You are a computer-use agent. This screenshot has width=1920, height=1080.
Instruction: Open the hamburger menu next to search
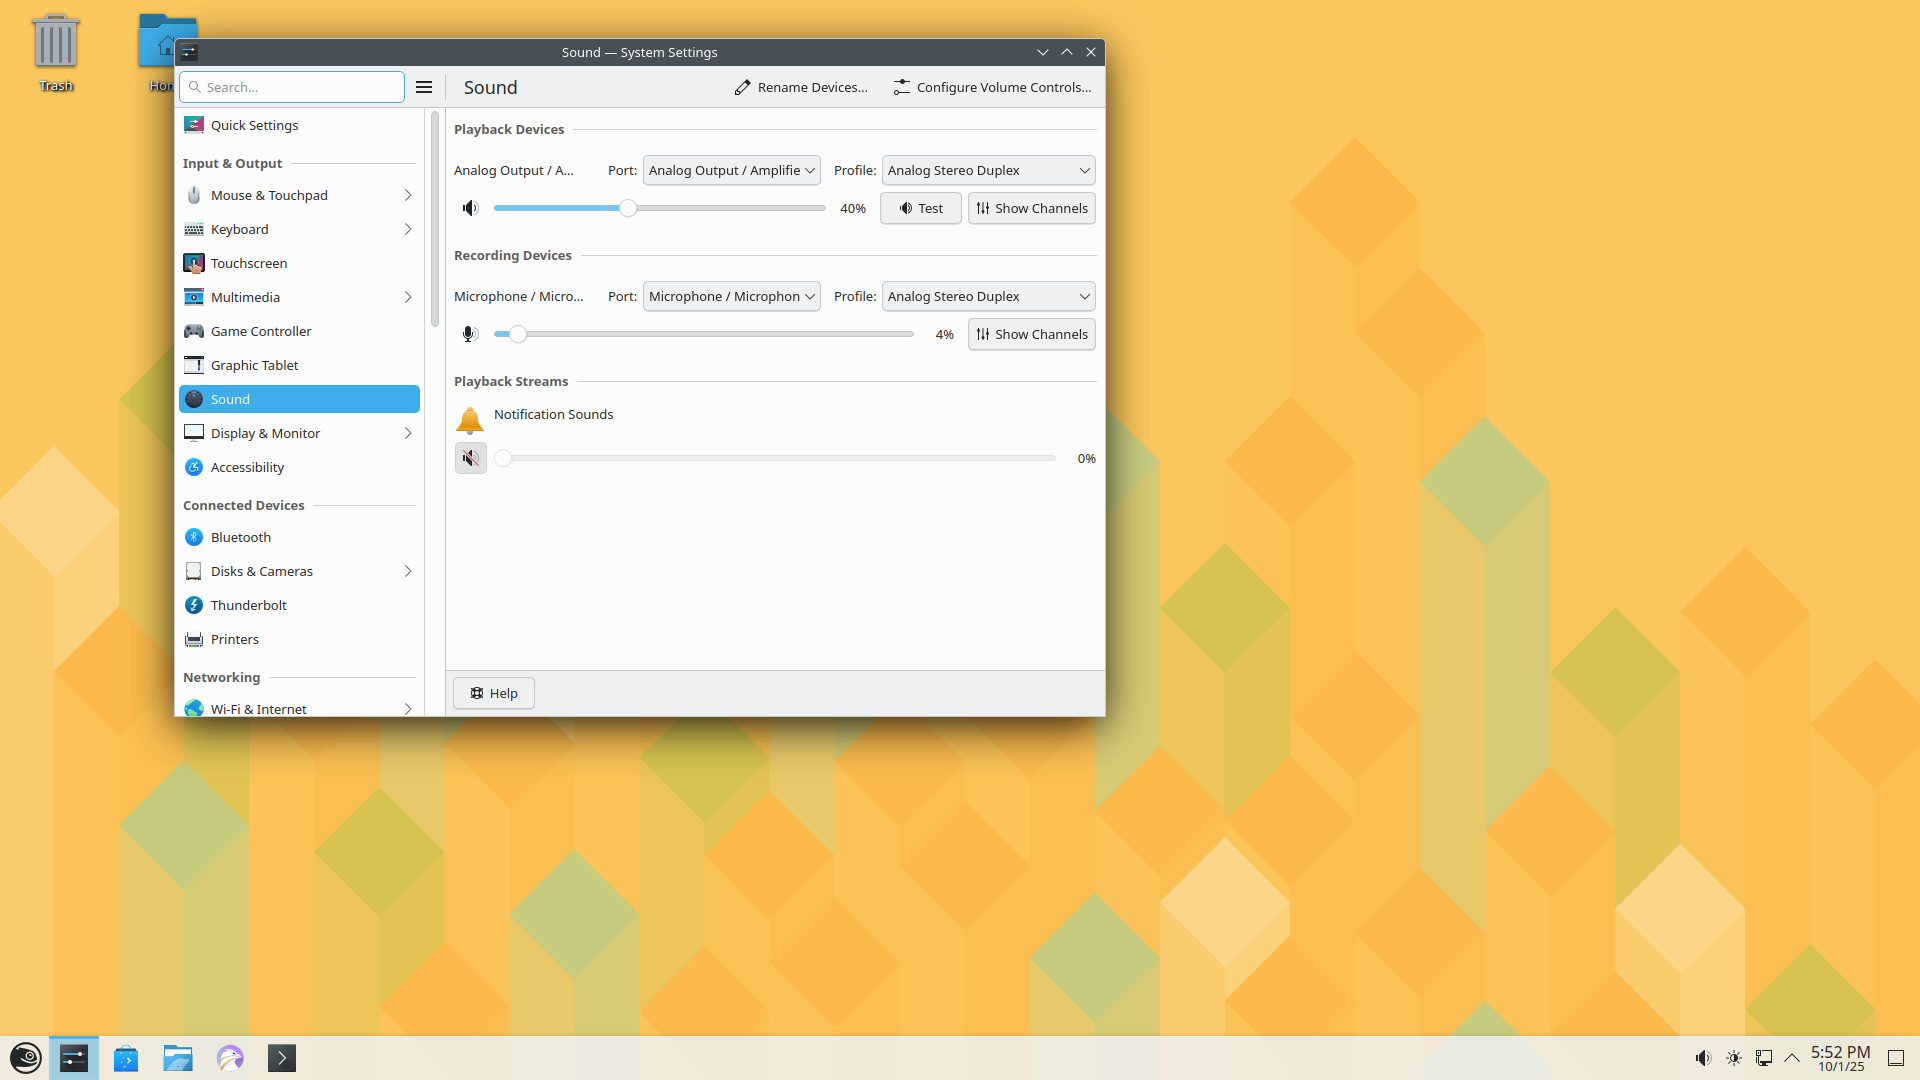(x=424, y=87)
